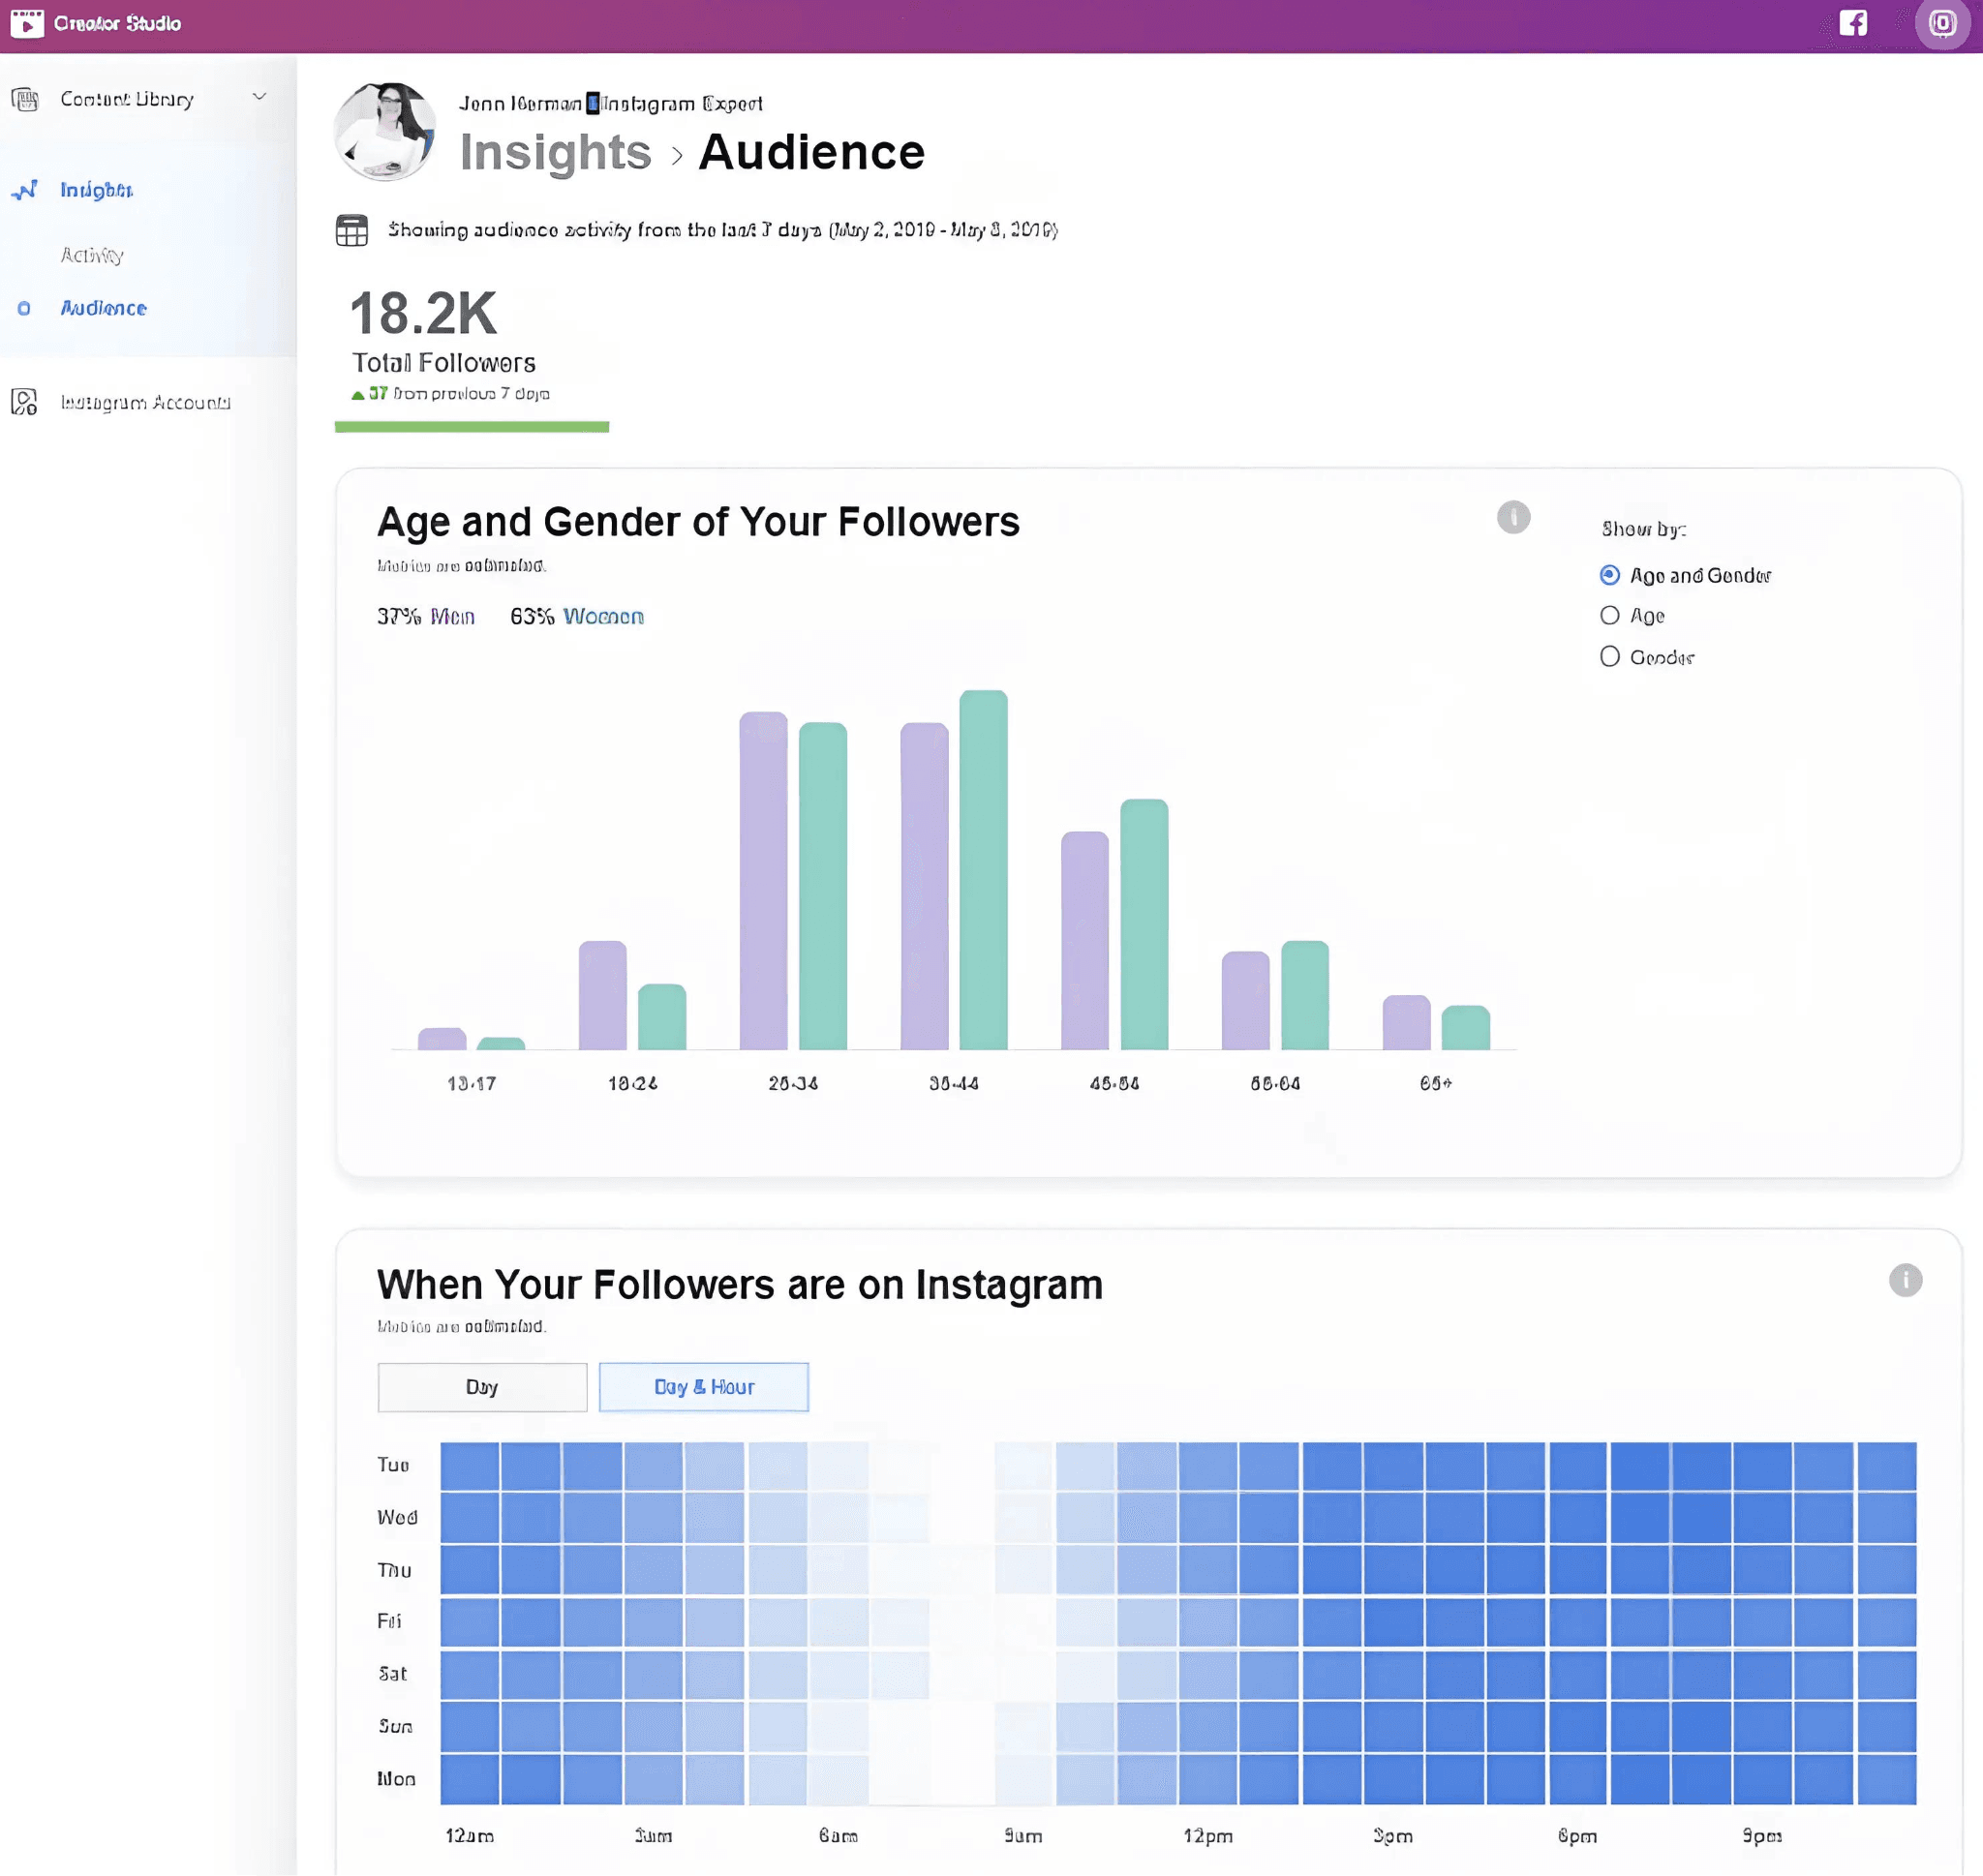Click the Insights graph icon
1983x1876 pixels.
[25, 190]
